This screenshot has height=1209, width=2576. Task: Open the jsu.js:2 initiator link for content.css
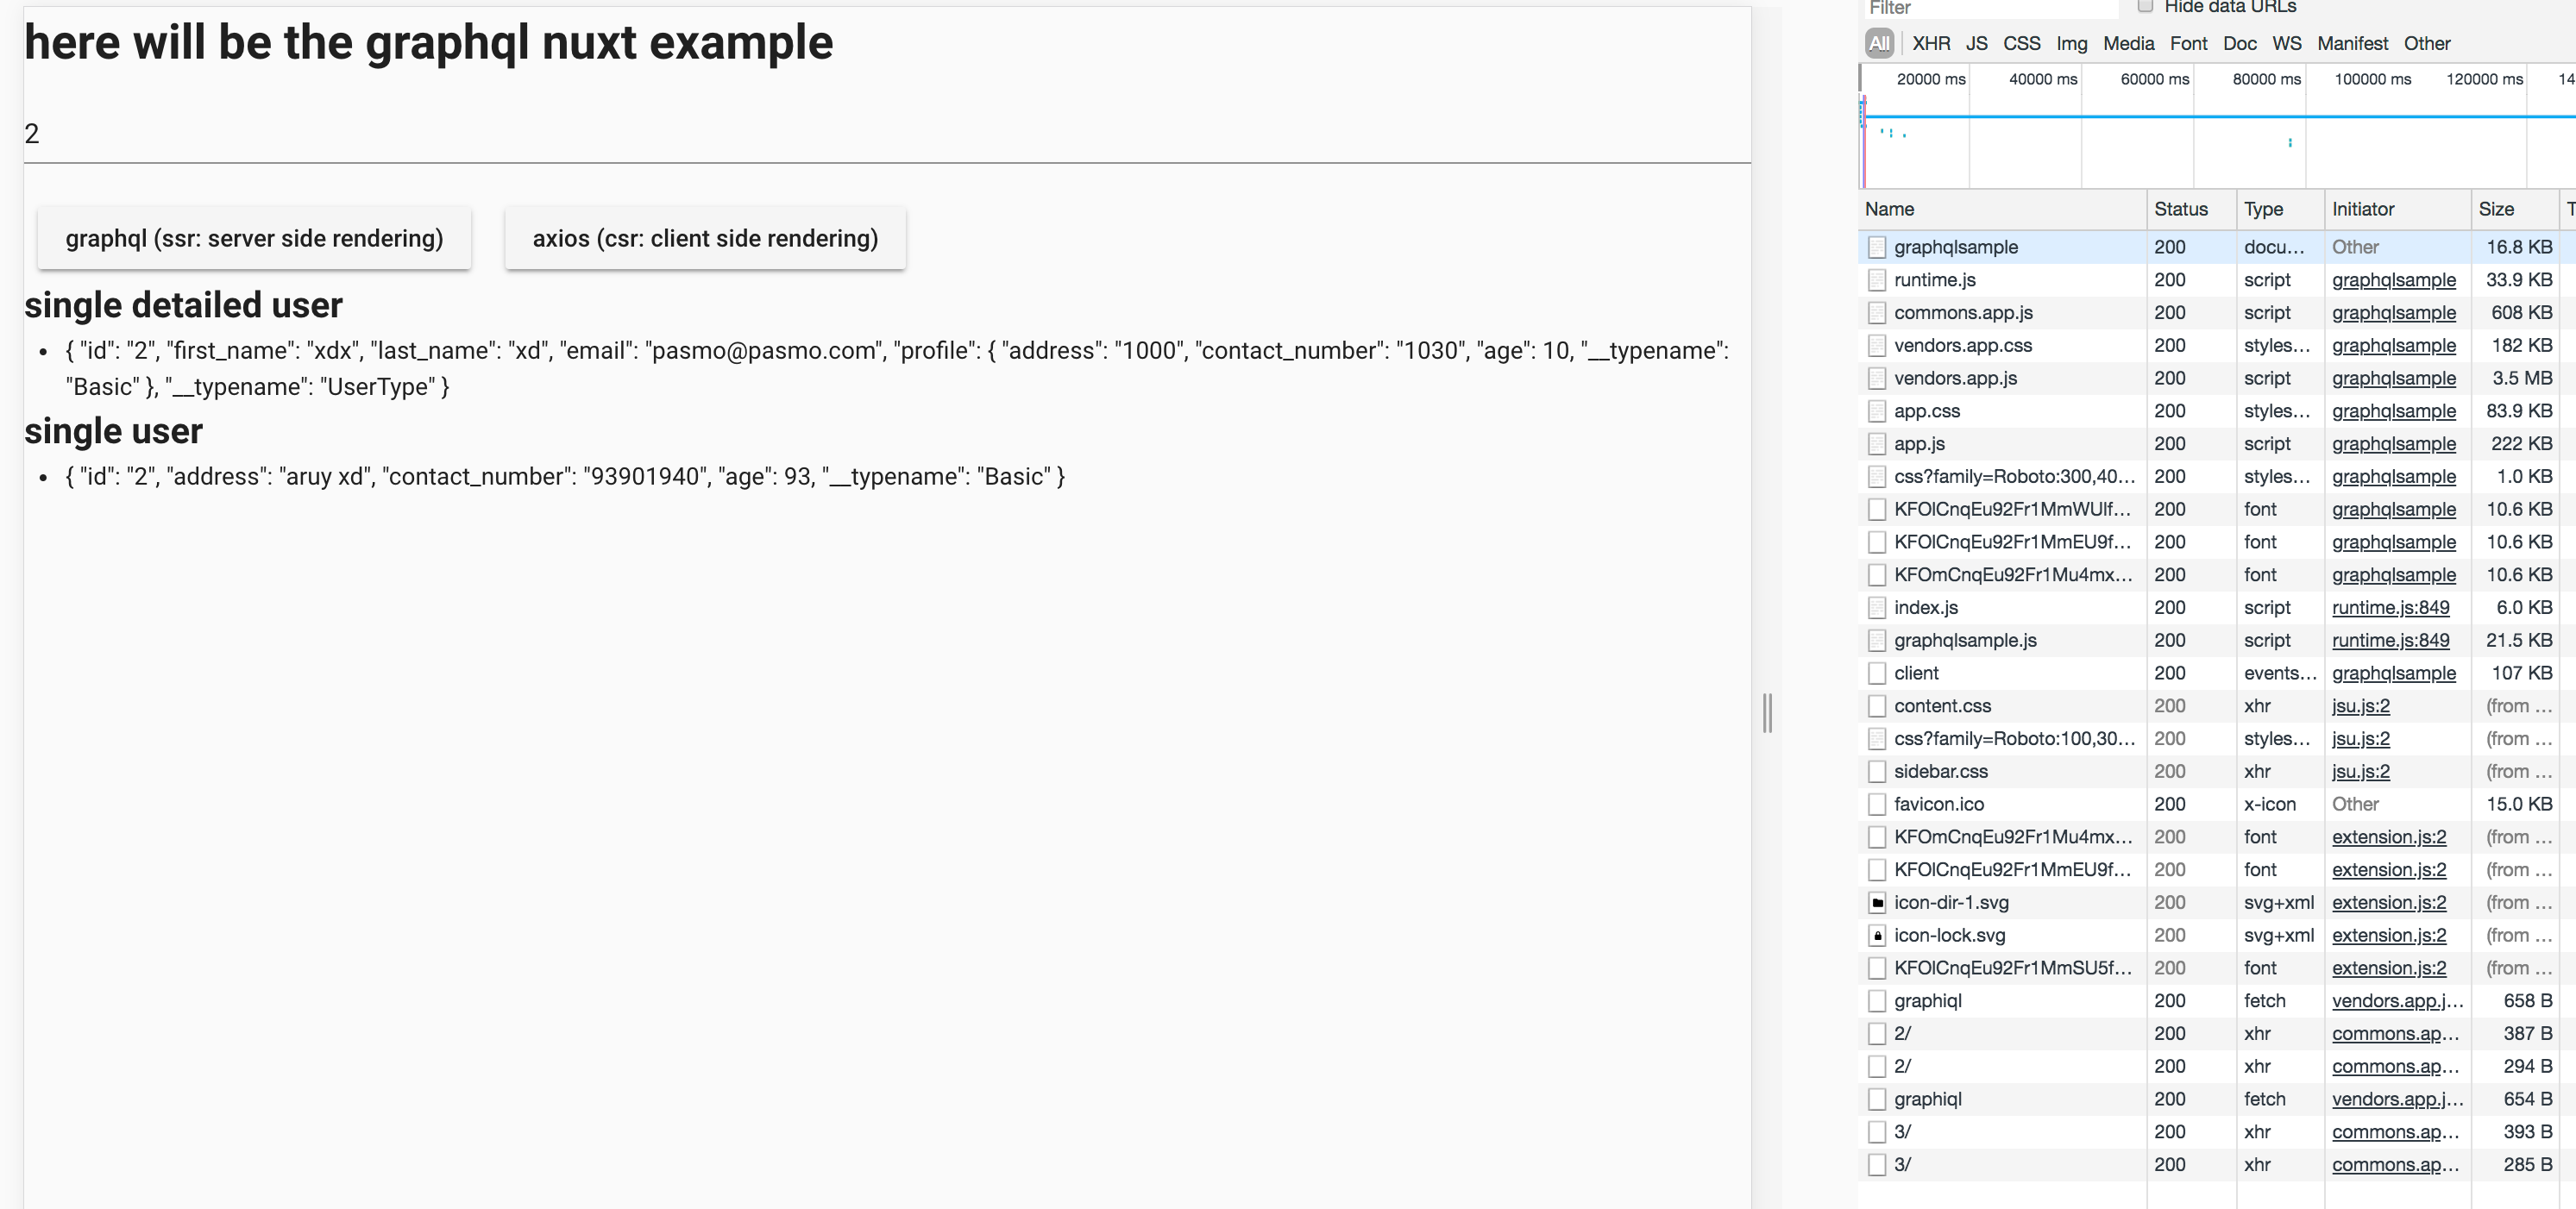coord(2360,705)
